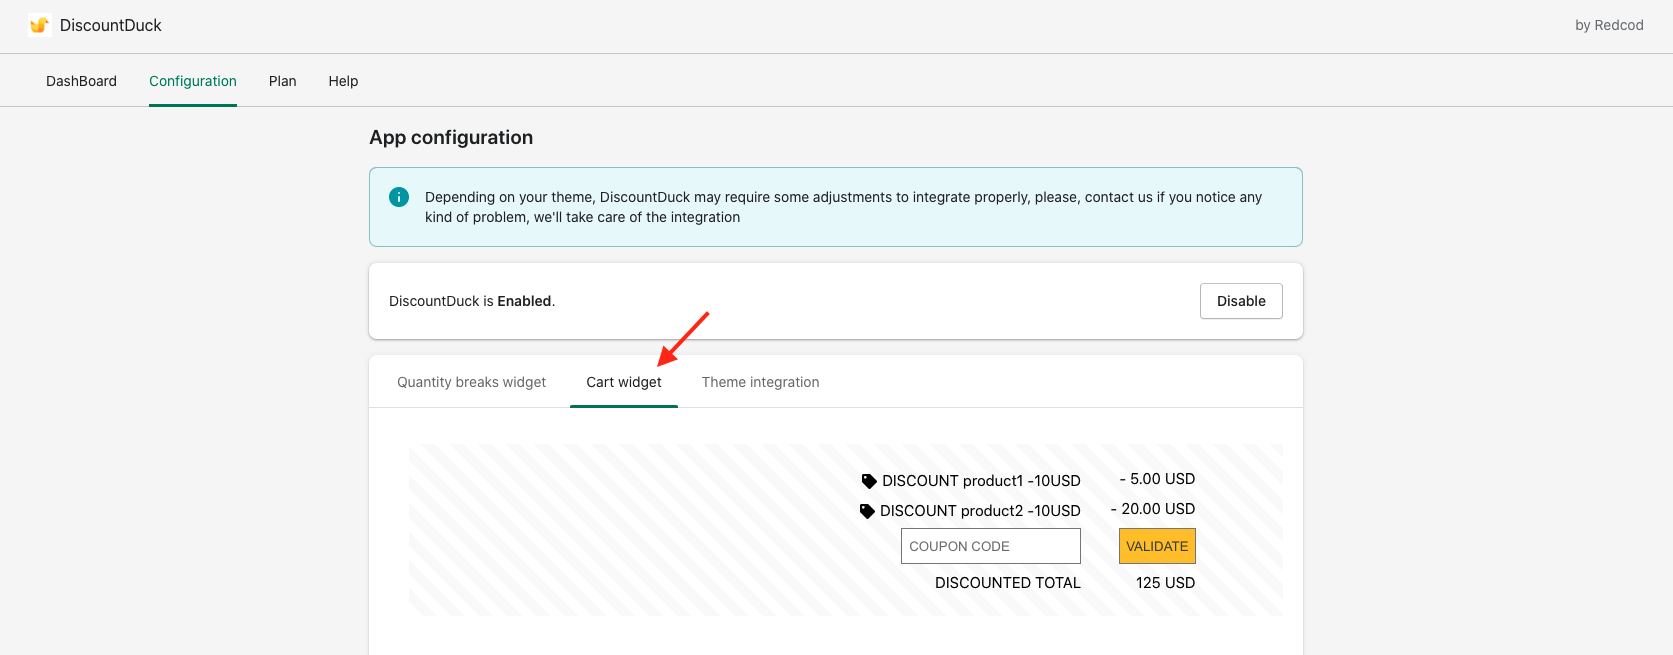This screenshot has height=655, width=1673.
Task: Click the DiscountDuck duck logo icon
Action: [x=39, y=25]
